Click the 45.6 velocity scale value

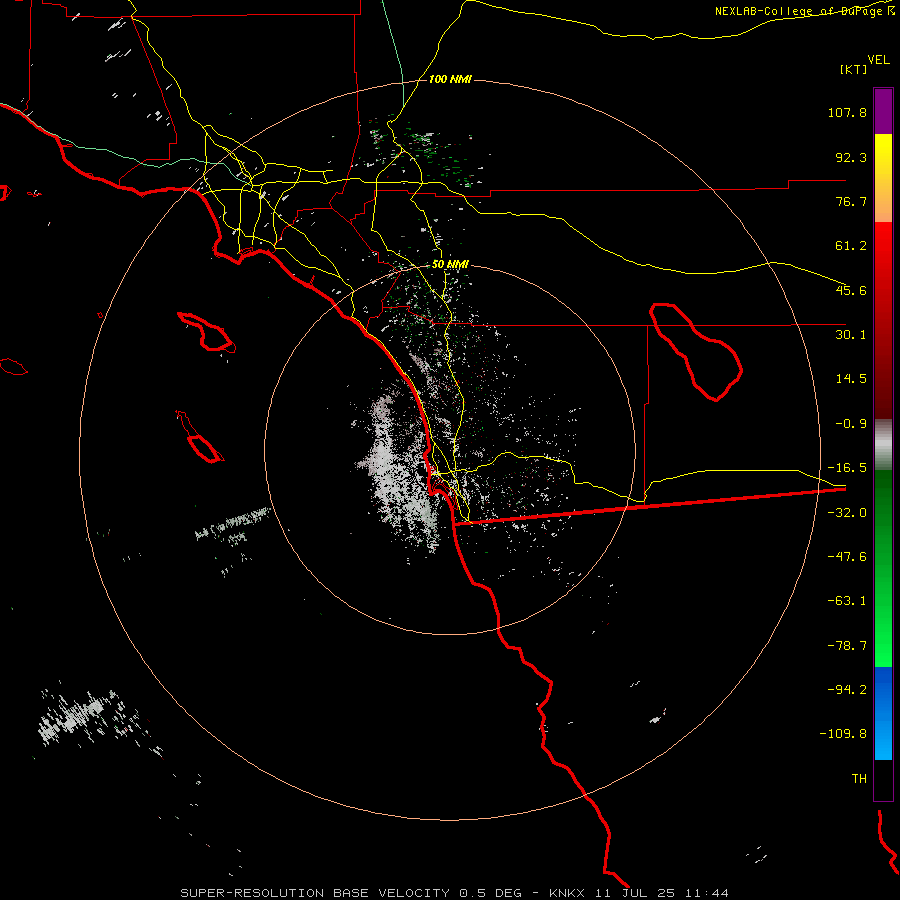click(851, 290)
